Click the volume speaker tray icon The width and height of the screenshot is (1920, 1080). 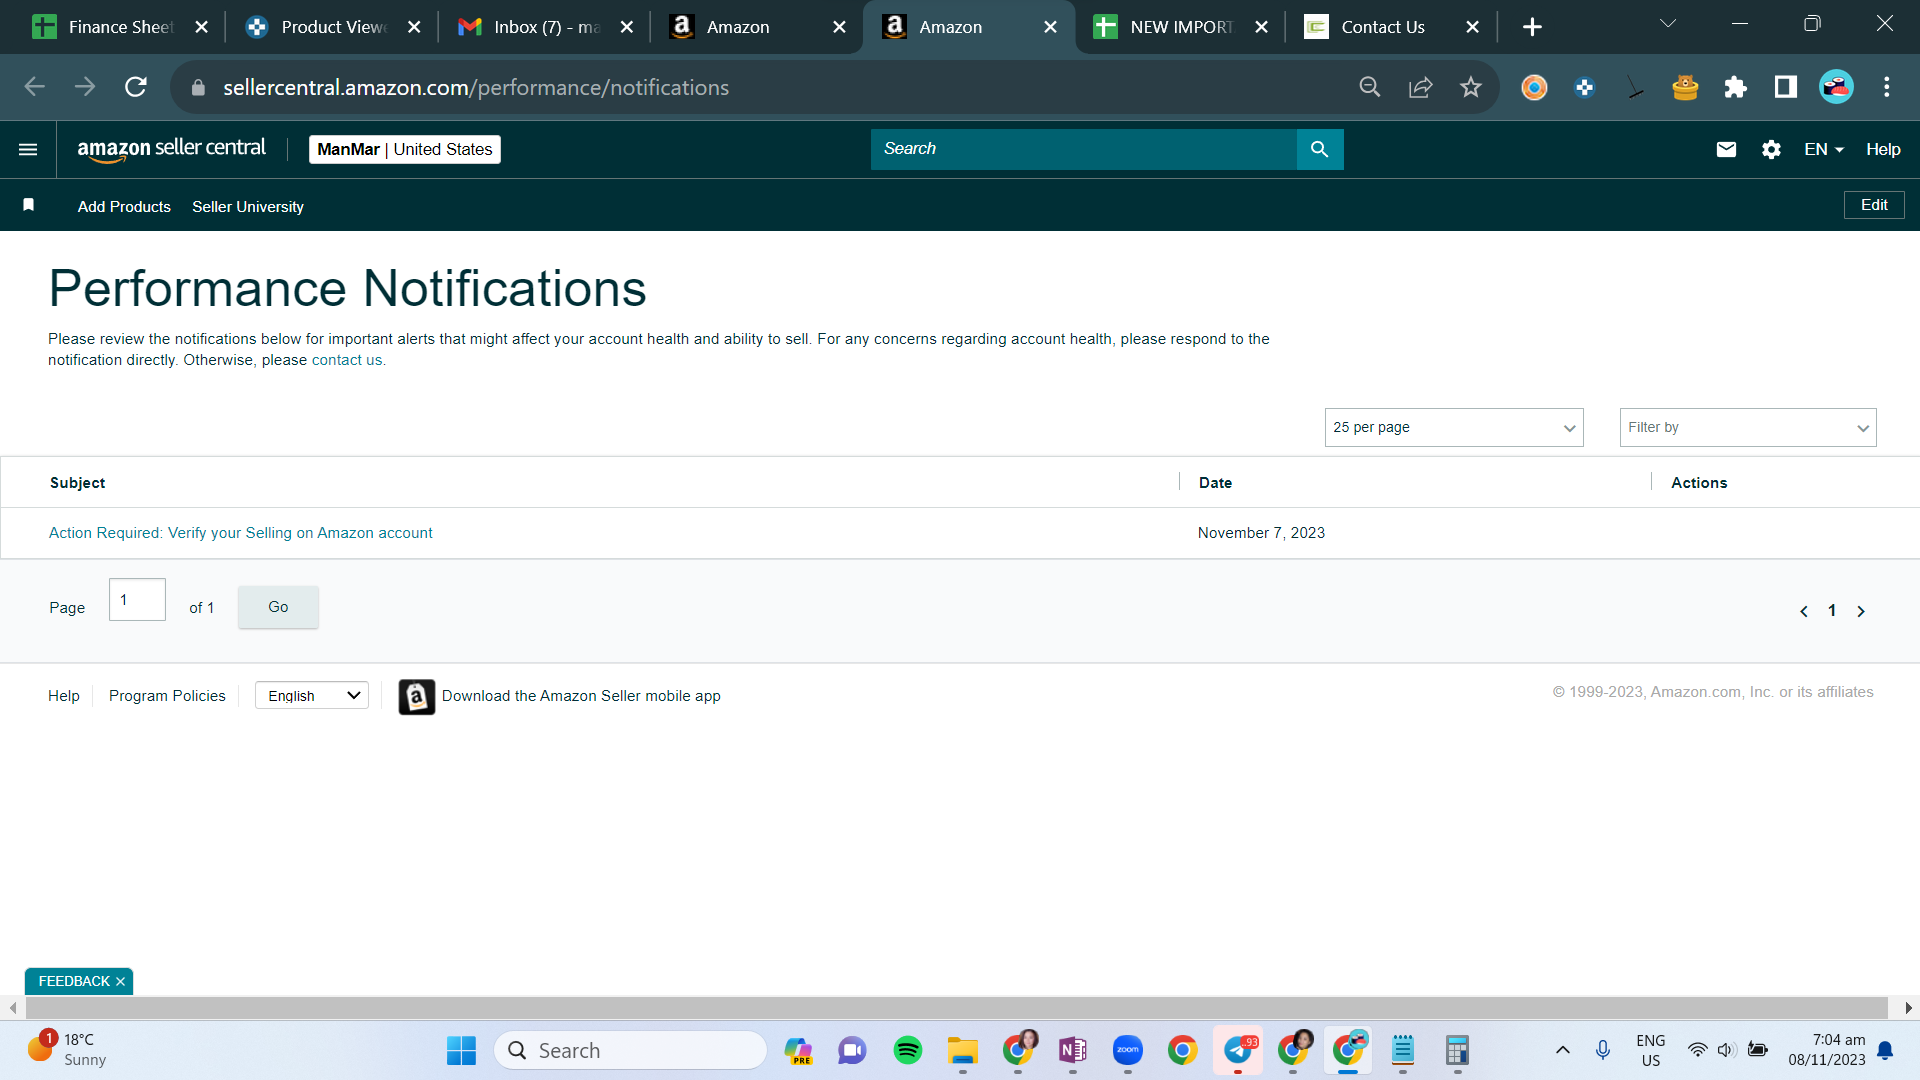[x=1726, y=1050]
